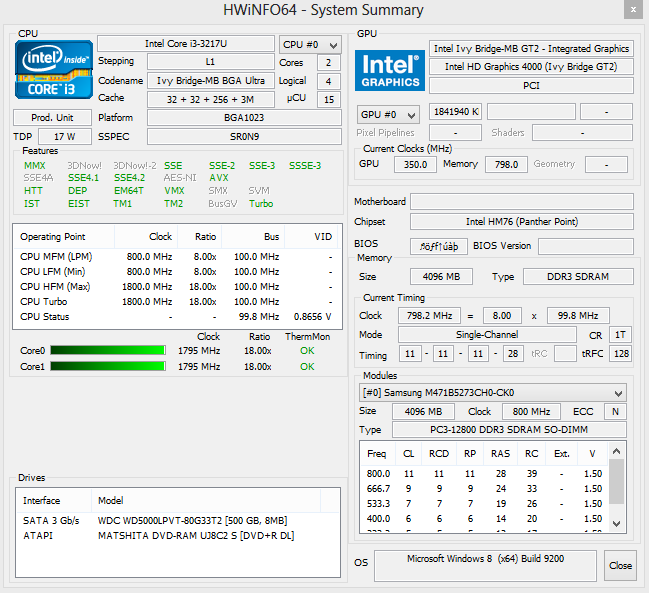Click the PCI bus field
This screenshot has width=649, height=593.
click(531, 86)
